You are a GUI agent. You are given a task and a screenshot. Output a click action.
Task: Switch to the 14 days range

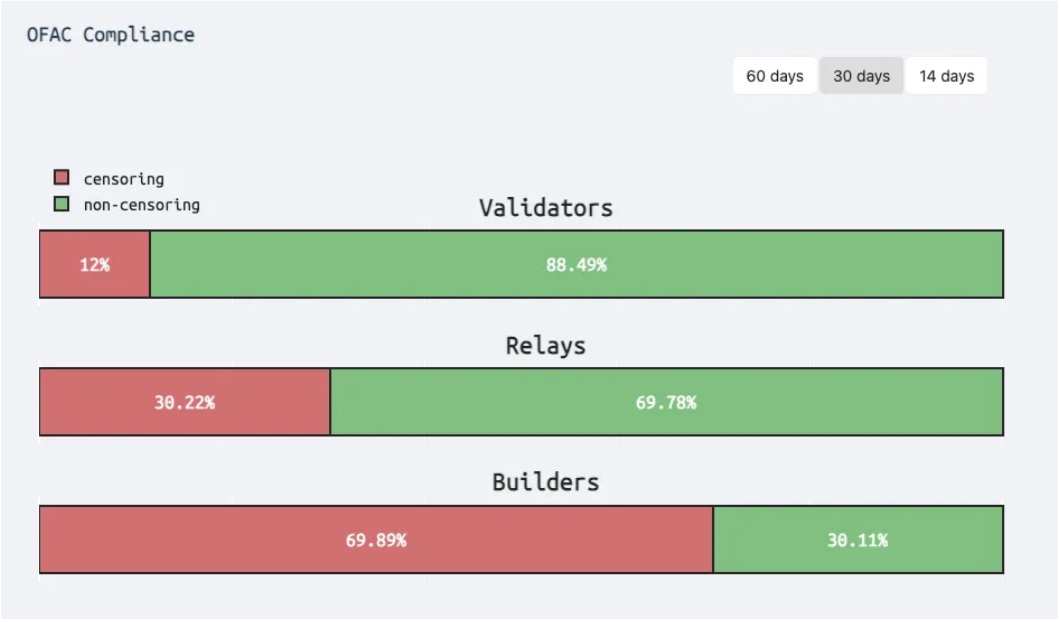946,76
